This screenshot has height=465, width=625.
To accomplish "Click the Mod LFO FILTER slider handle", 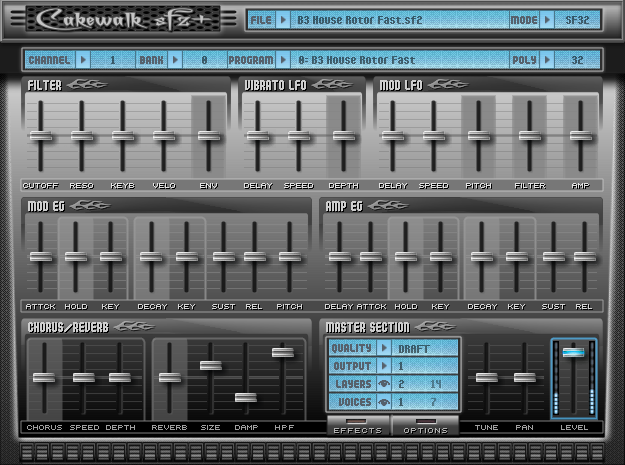I will tap(530, 136).
